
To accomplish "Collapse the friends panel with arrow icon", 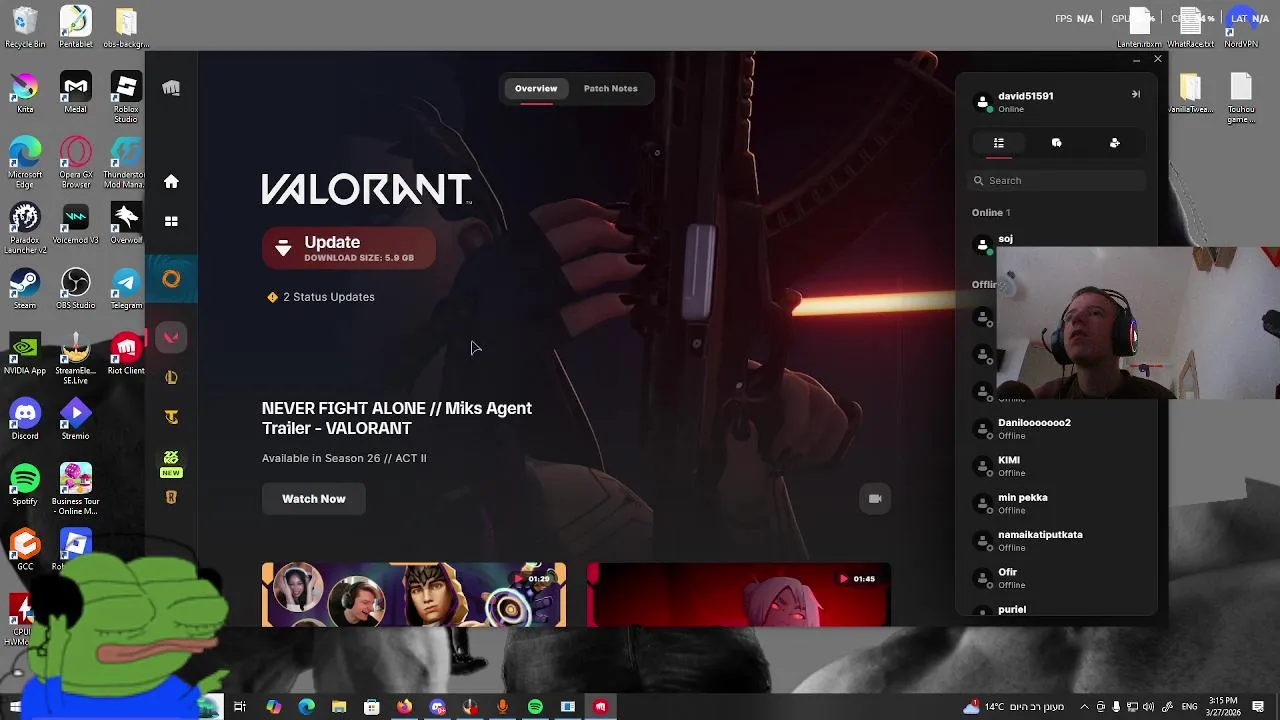I will coord(1136,94).
